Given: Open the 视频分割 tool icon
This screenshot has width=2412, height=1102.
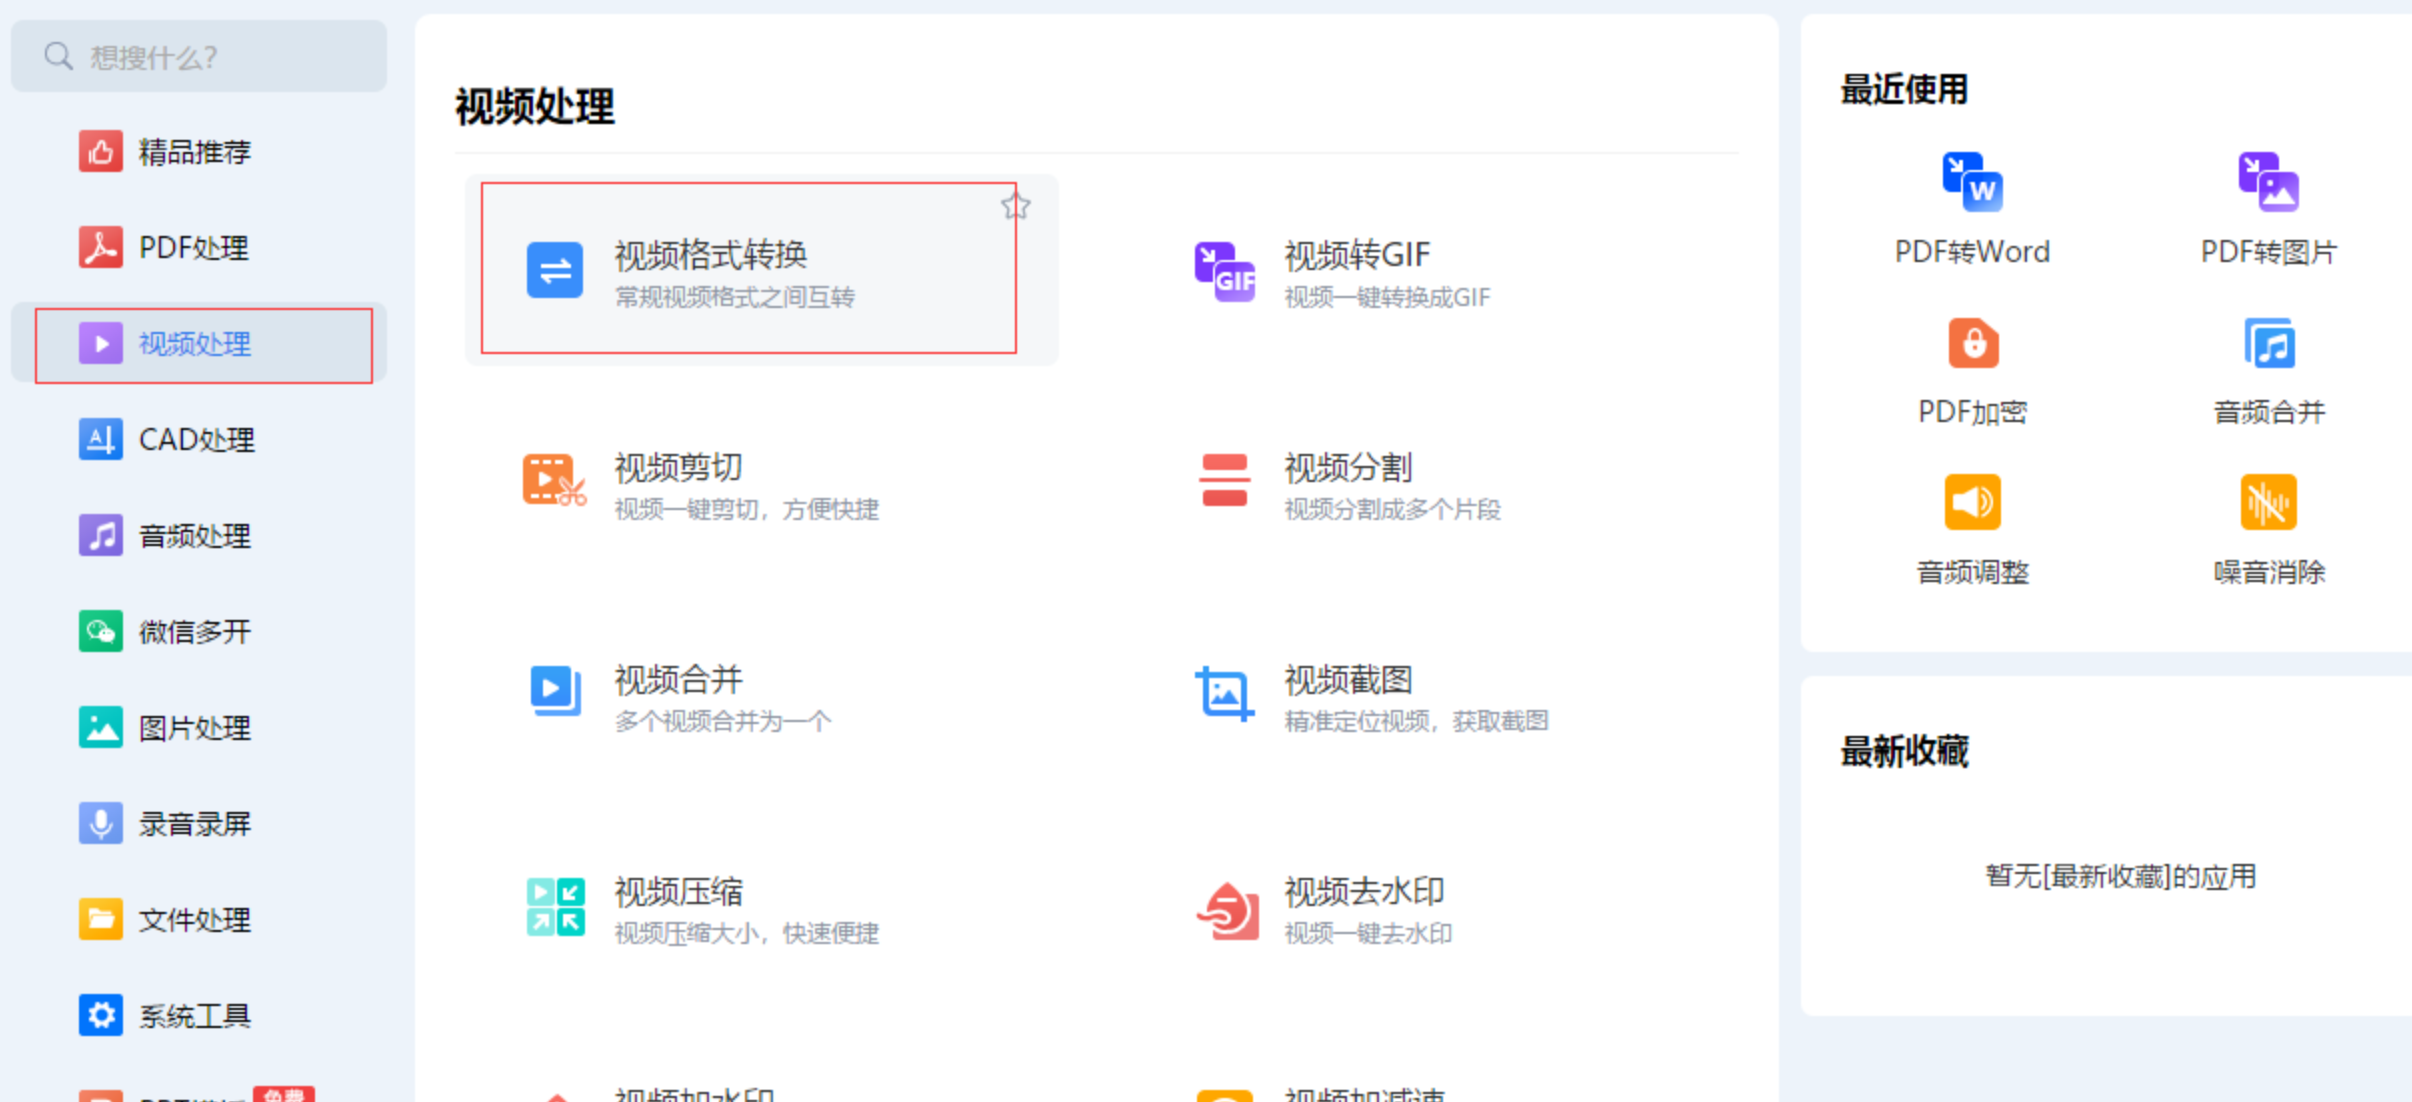Looking at the screenshot, I should [x=1225, y=481].
